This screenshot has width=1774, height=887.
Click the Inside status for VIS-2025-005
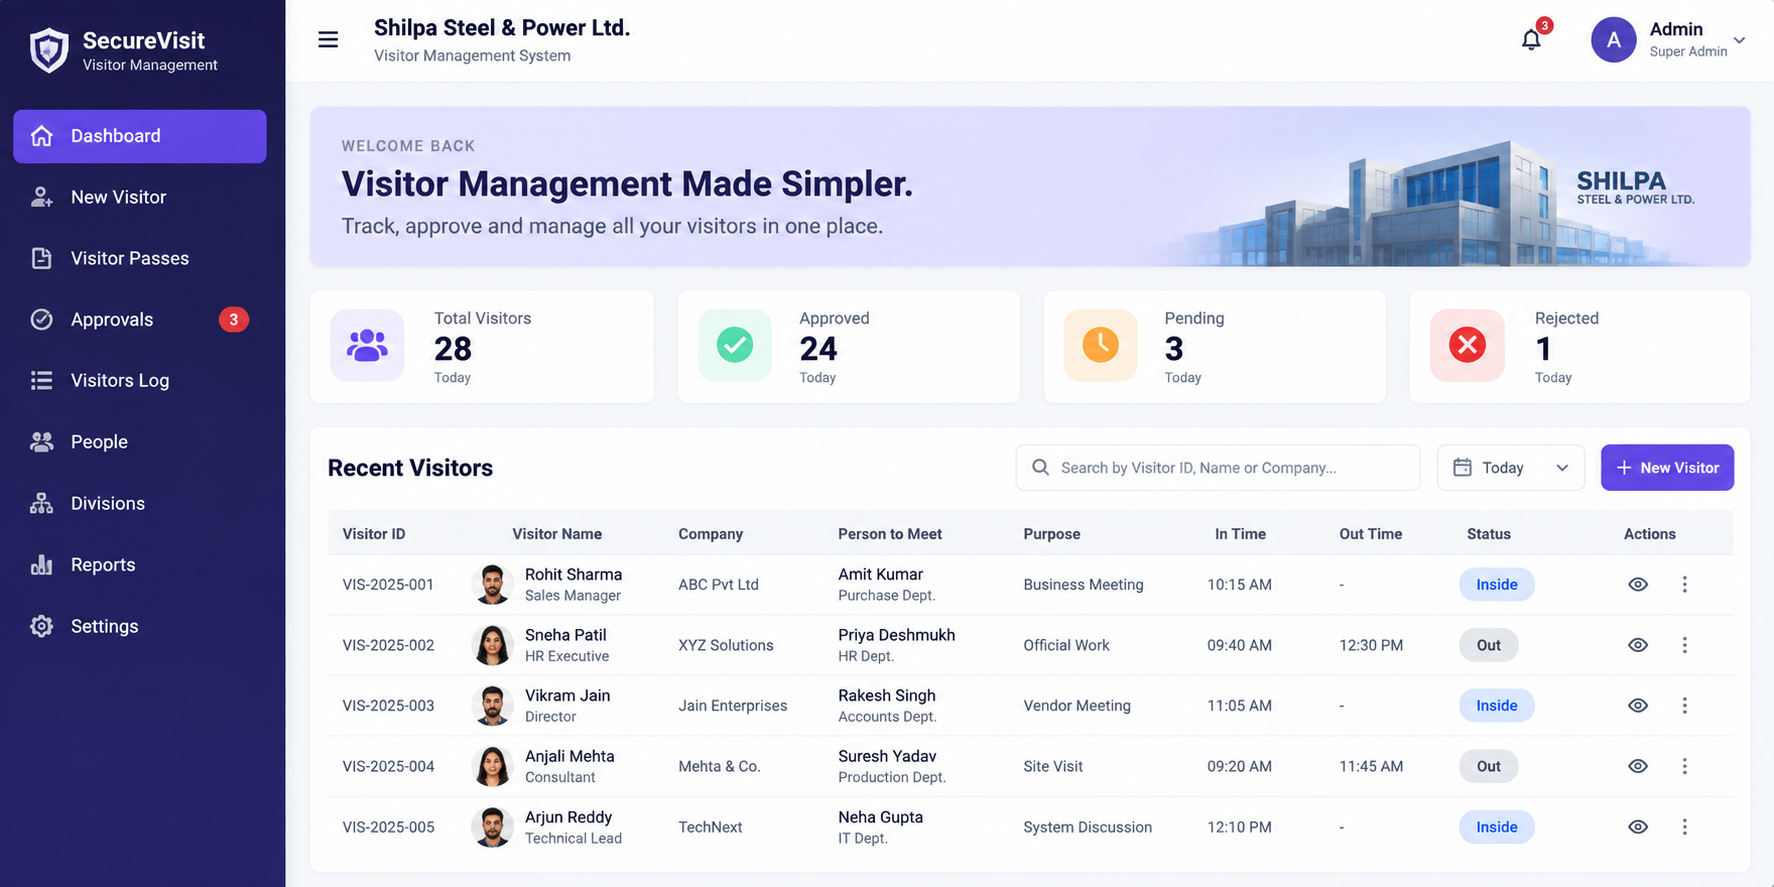click(1496, 827)
